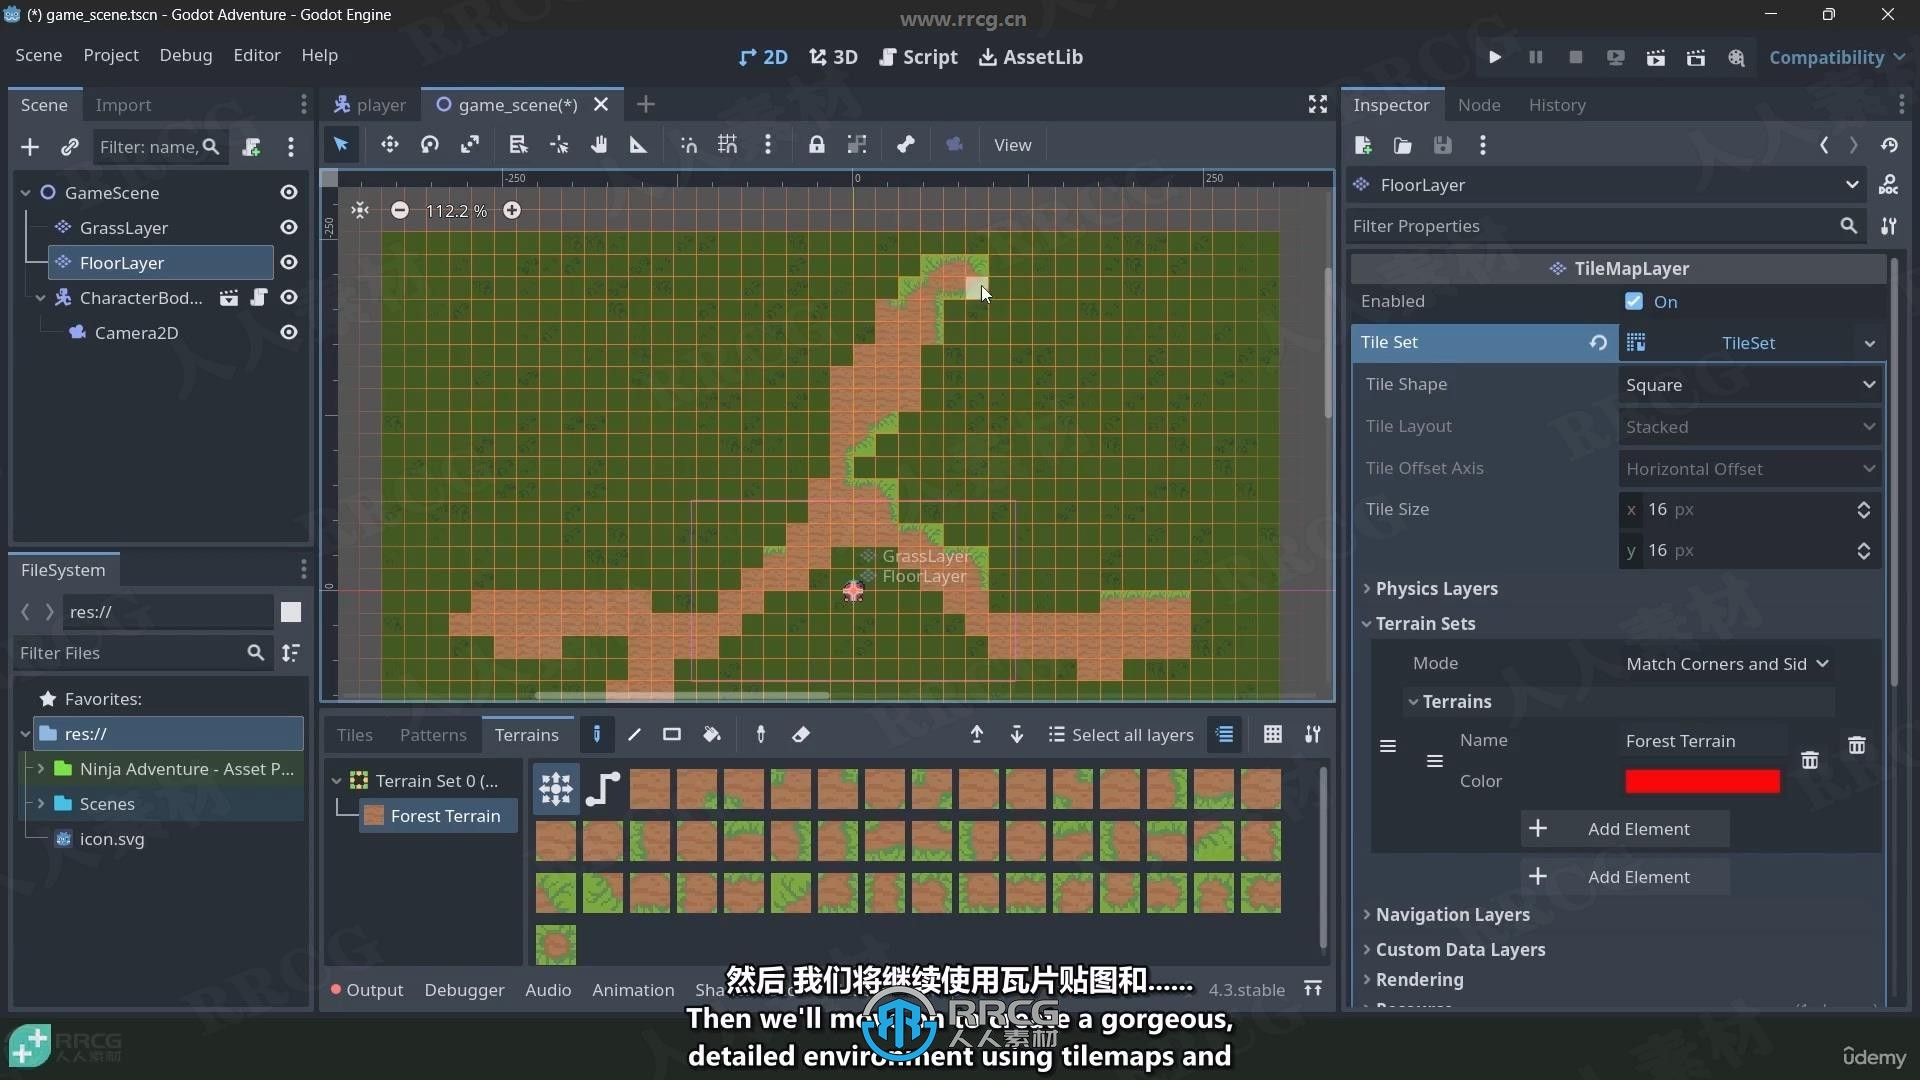Revert the Tile Set property
The height and width of the screenshot is (1080, 1920).
1598,342
